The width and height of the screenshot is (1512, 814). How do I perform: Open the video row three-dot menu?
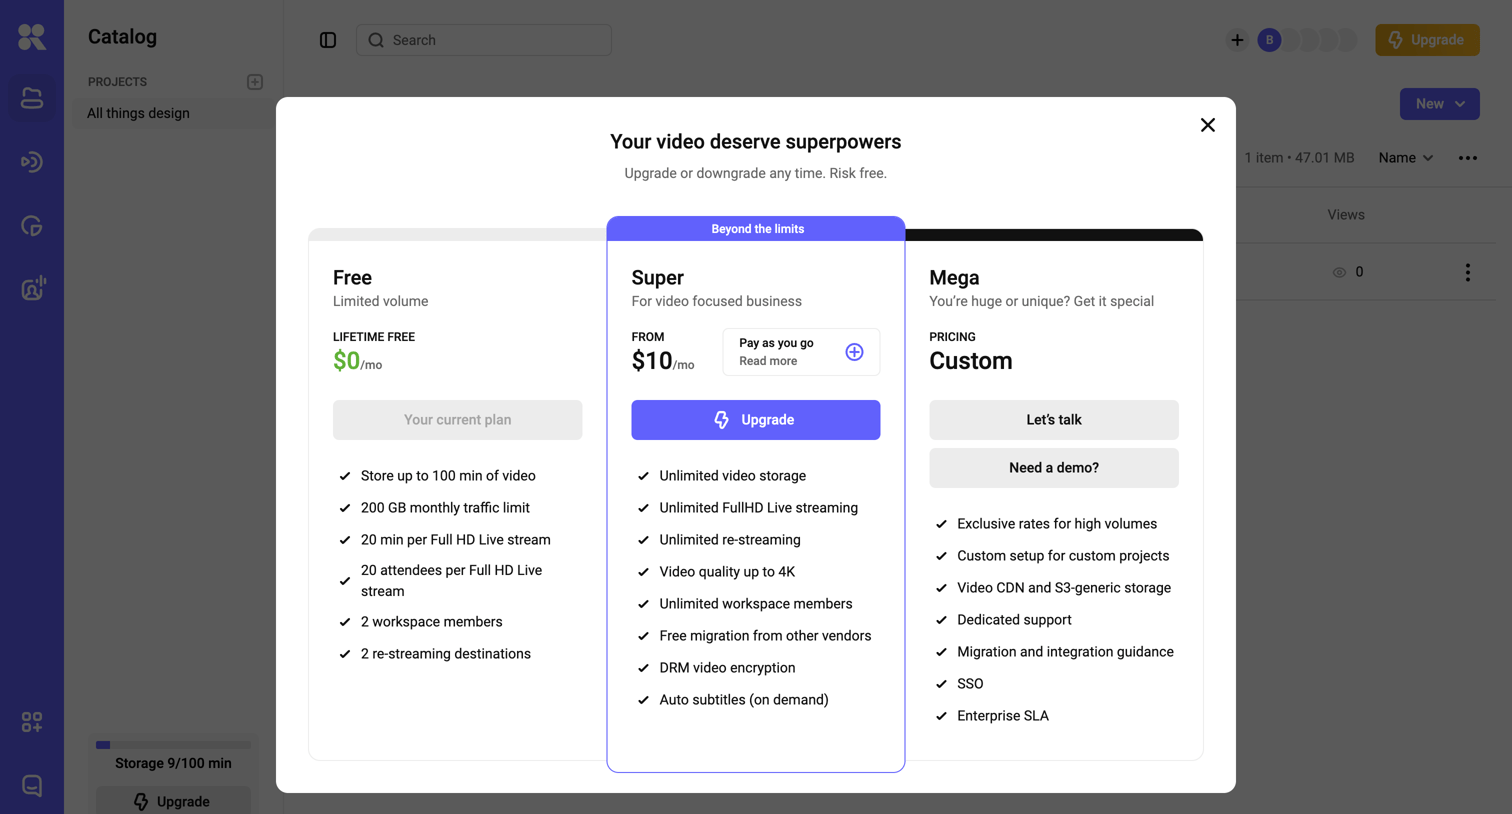pos(1467,272)
